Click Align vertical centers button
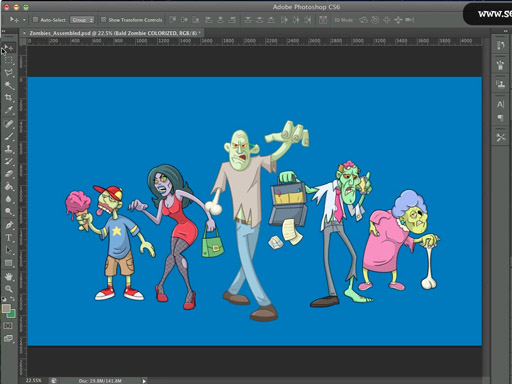 pyautogui.click(x=184, y=20)
